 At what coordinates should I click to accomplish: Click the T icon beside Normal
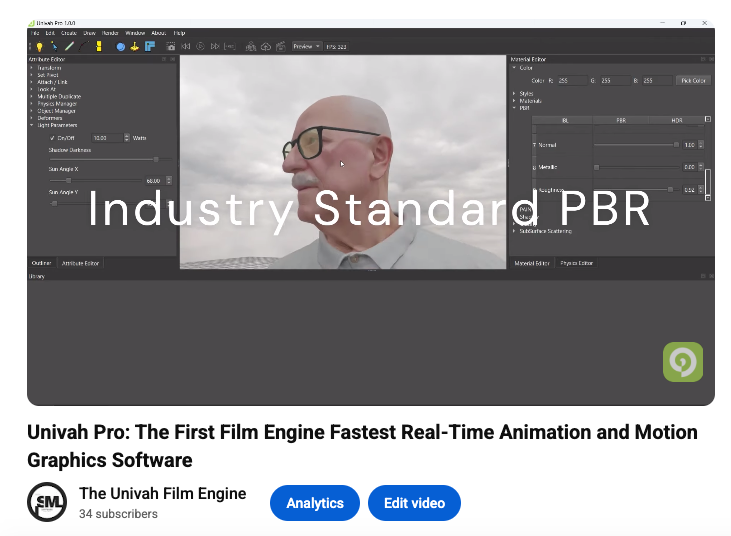click(x=534, y=145)
